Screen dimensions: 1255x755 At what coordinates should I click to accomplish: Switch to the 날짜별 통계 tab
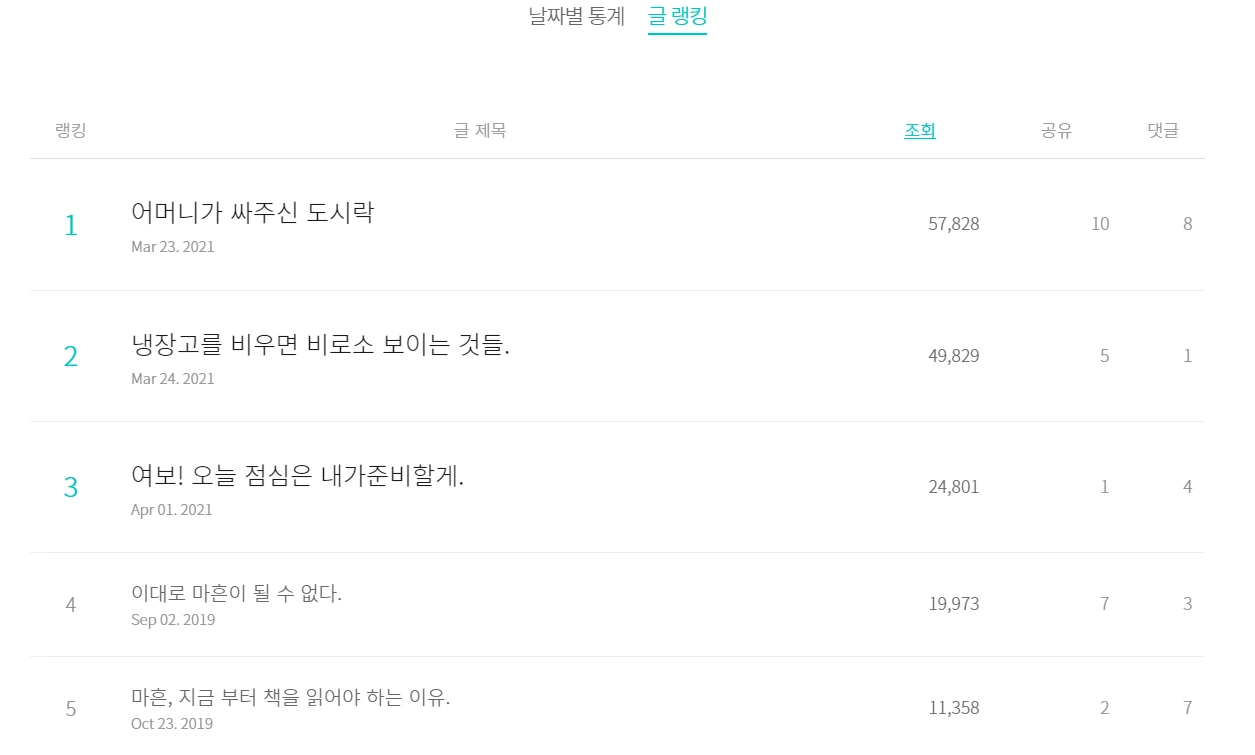coord(574,16)
